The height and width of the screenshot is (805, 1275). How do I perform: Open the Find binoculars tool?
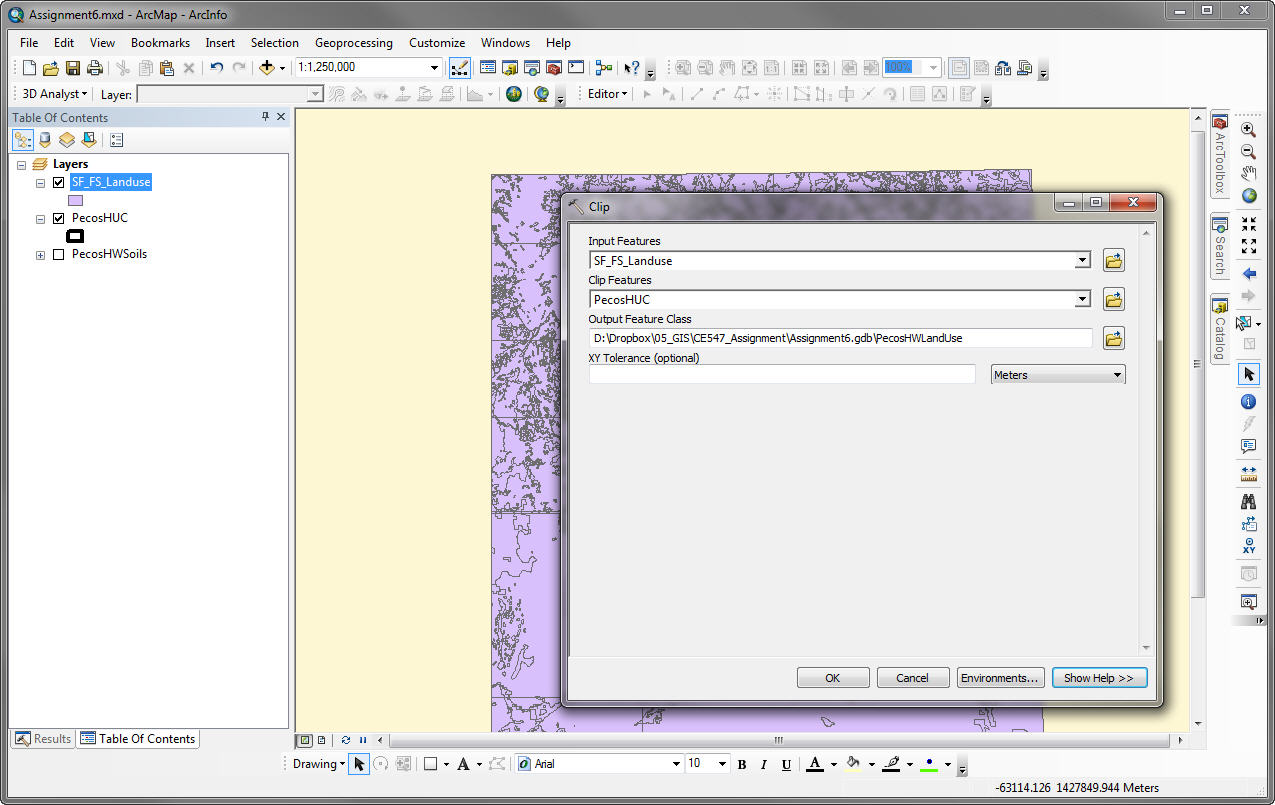pyautogui.click(x=1249, y=501)
